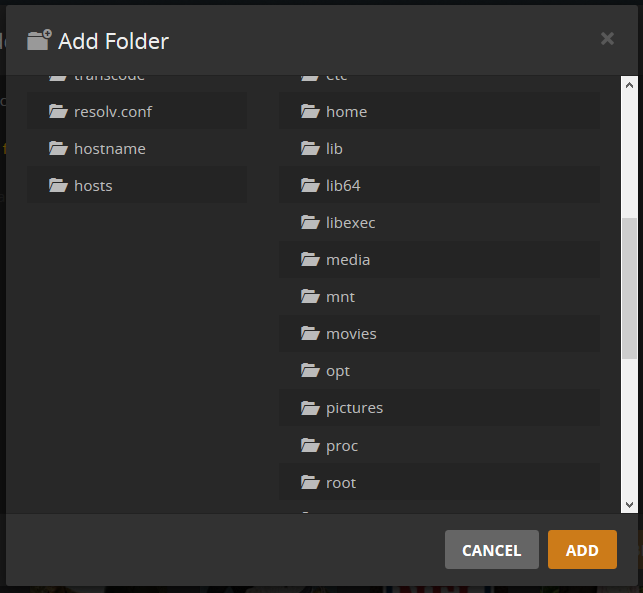Image resolution: width=643 pixels, height=593 pixels.
Task: Click the ADD button
Action: coord(582,550)
